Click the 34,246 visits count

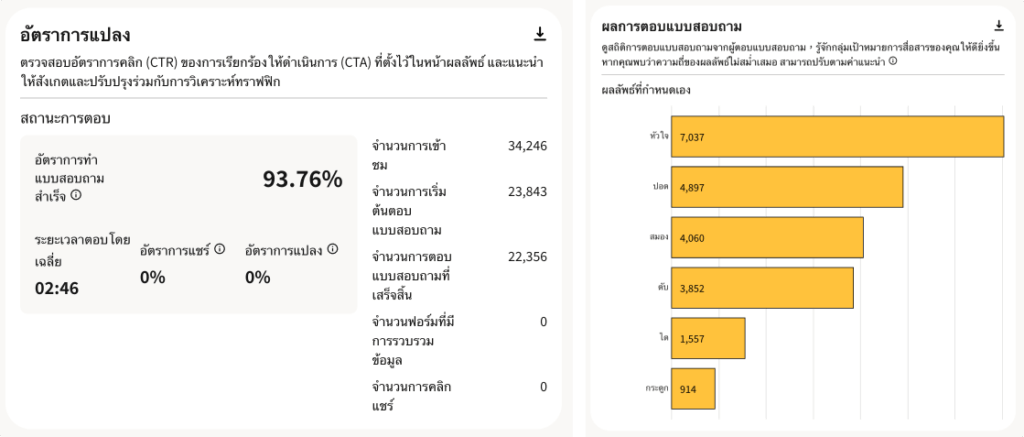[x=527, y=146]
